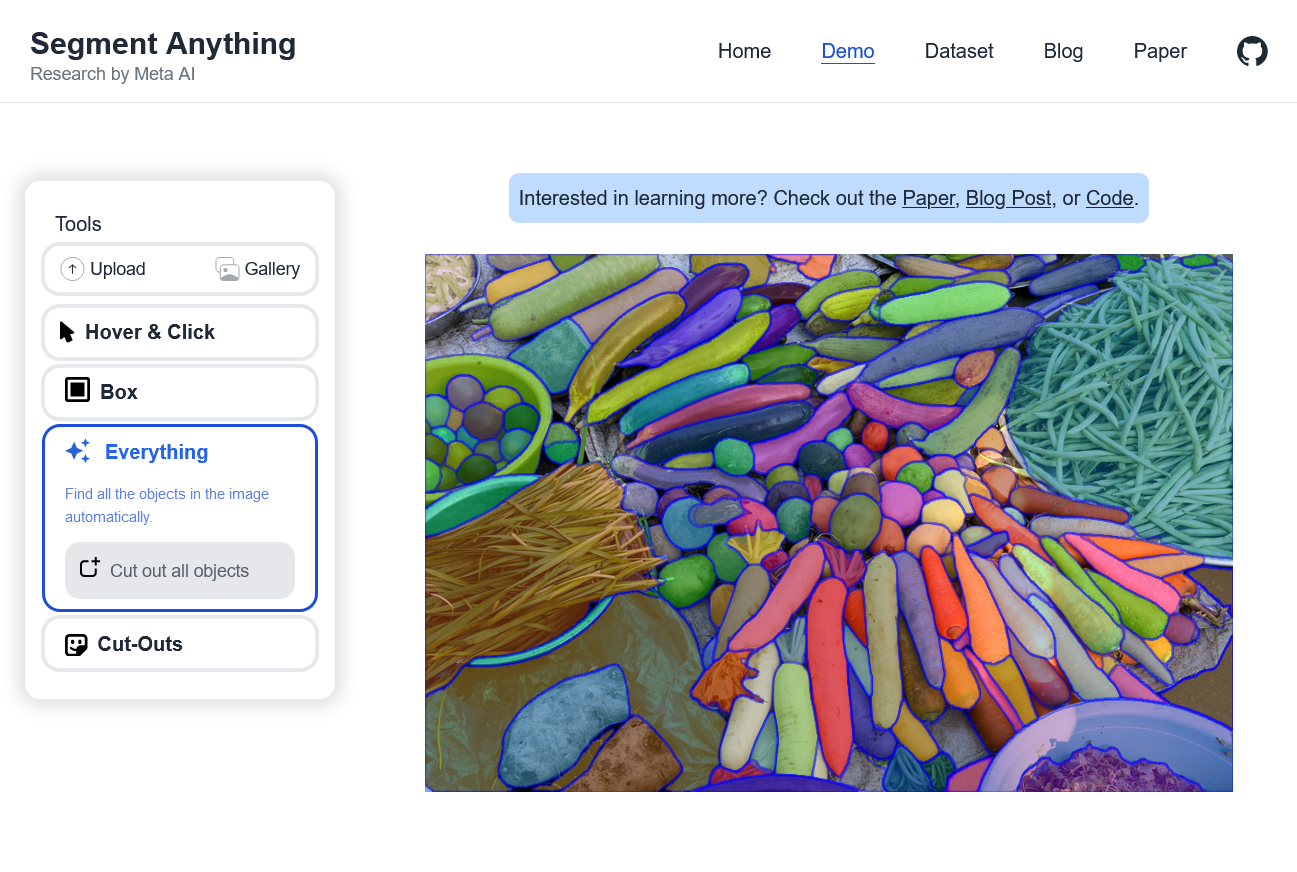Open the Blog nav item

(x=1063, y=51)
